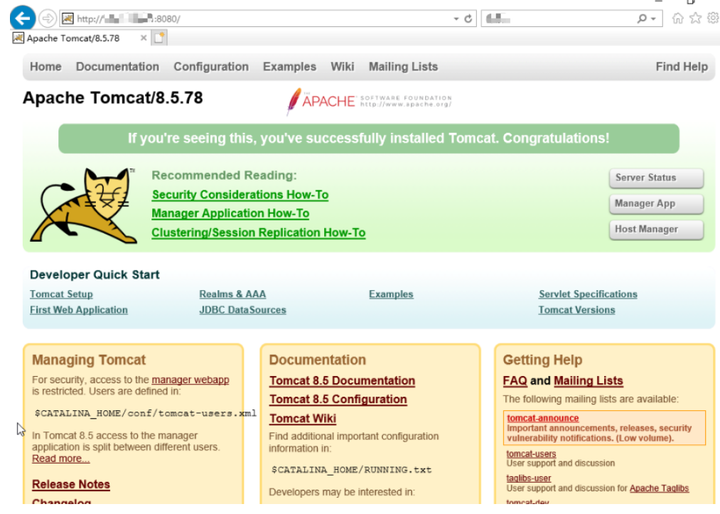The width and height of the screenshot is (720, 514).
Task: Open the Documentation menu item
Action: [118, 67]
